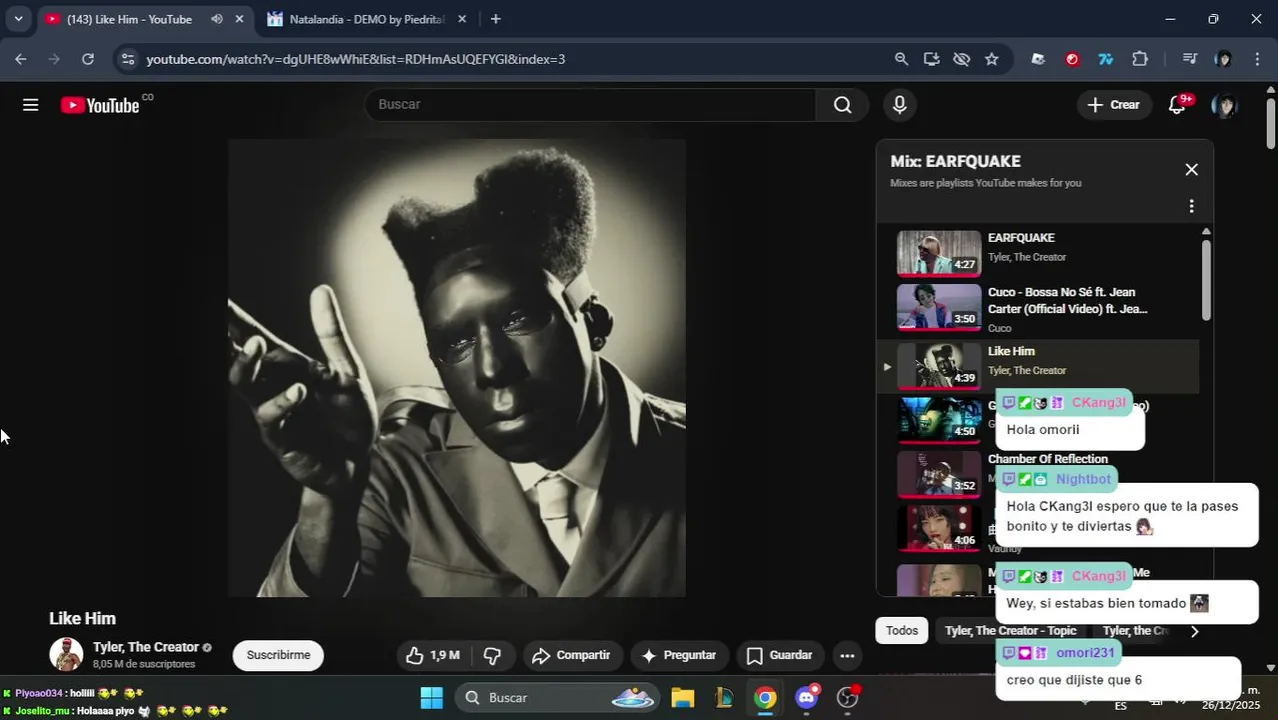Click the crossed-out eye icon in the address bar
The image size is (1278, 720).
coord(961,59)
